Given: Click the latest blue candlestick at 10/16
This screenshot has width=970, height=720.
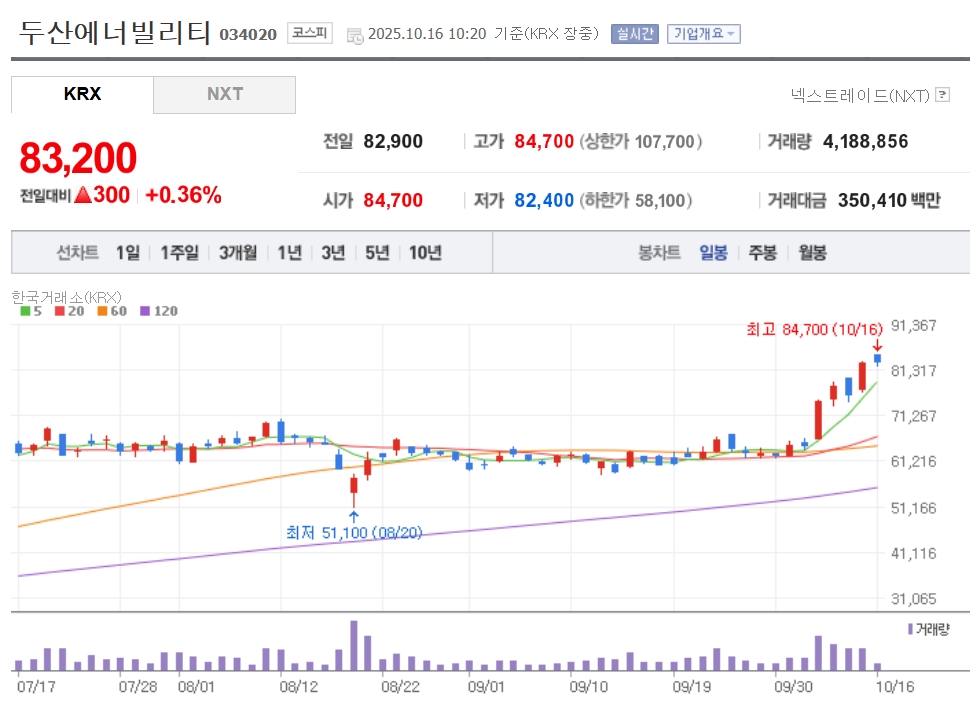Looking at the screenshot, I should 877,359.
